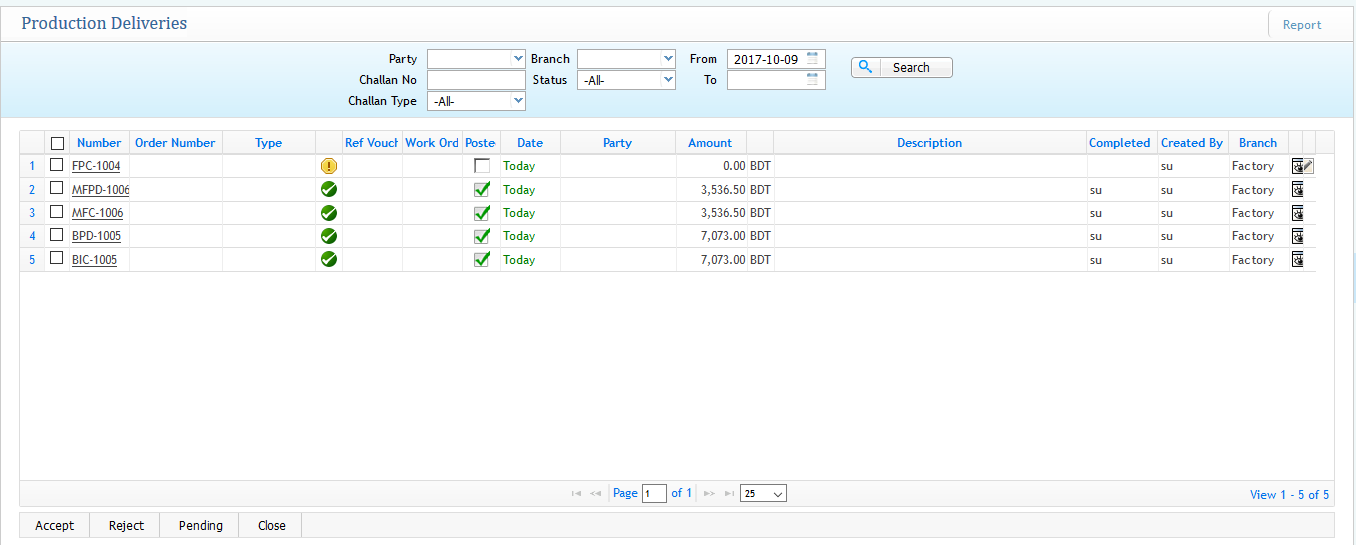Click green check status icon of BIC-1005
1356x545 pixels.
click(329, 259)
